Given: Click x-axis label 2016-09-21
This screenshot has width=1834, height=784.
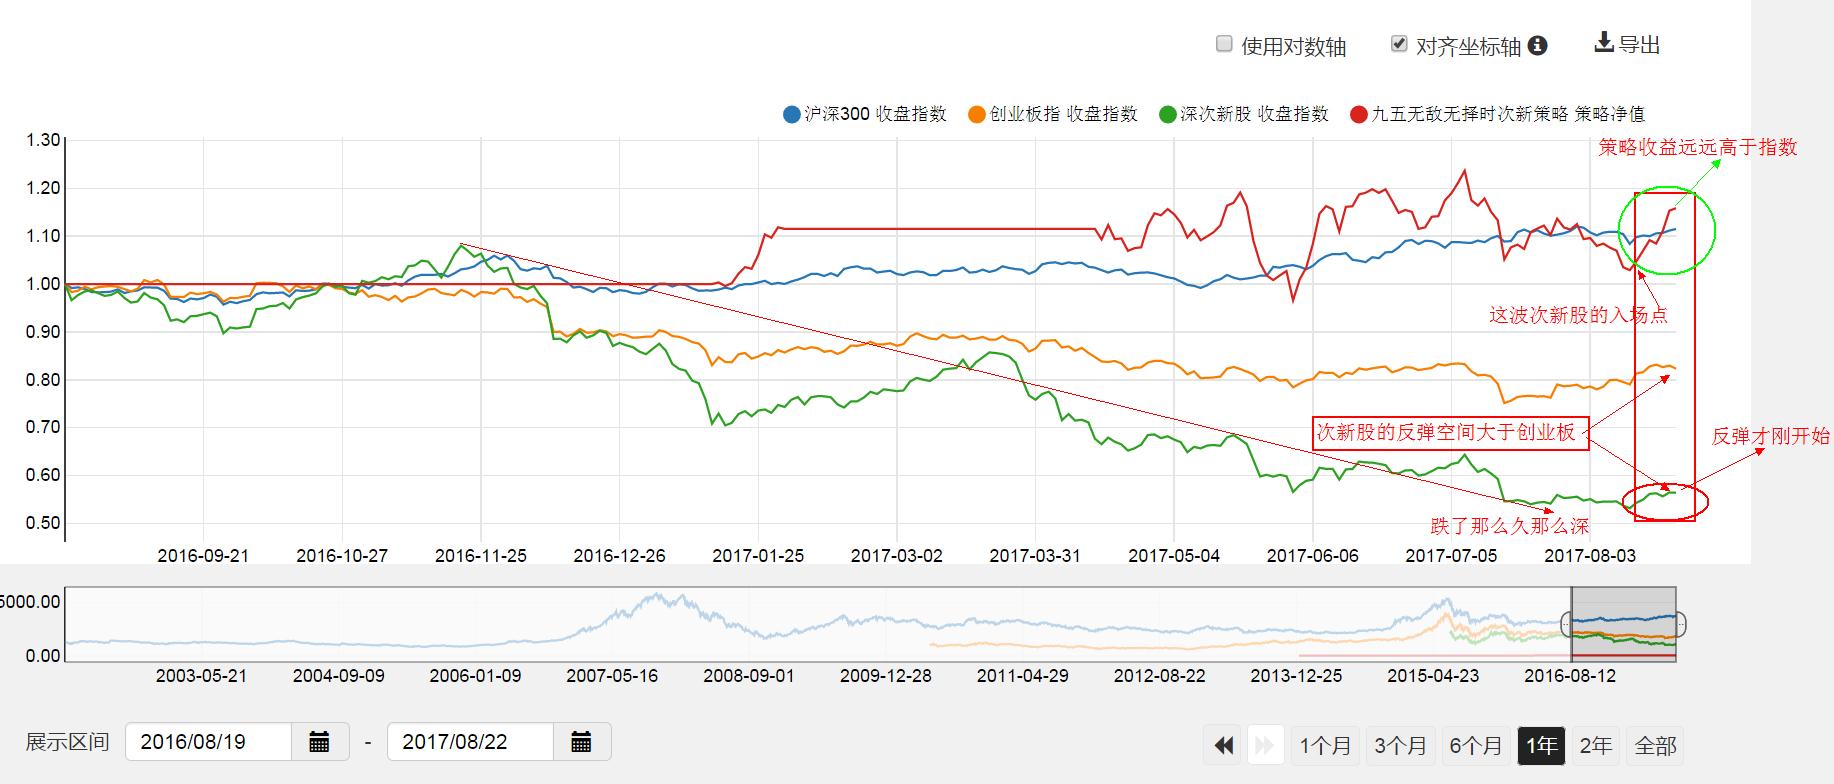Looking at the screenshot, I should (x=203, y=555).
